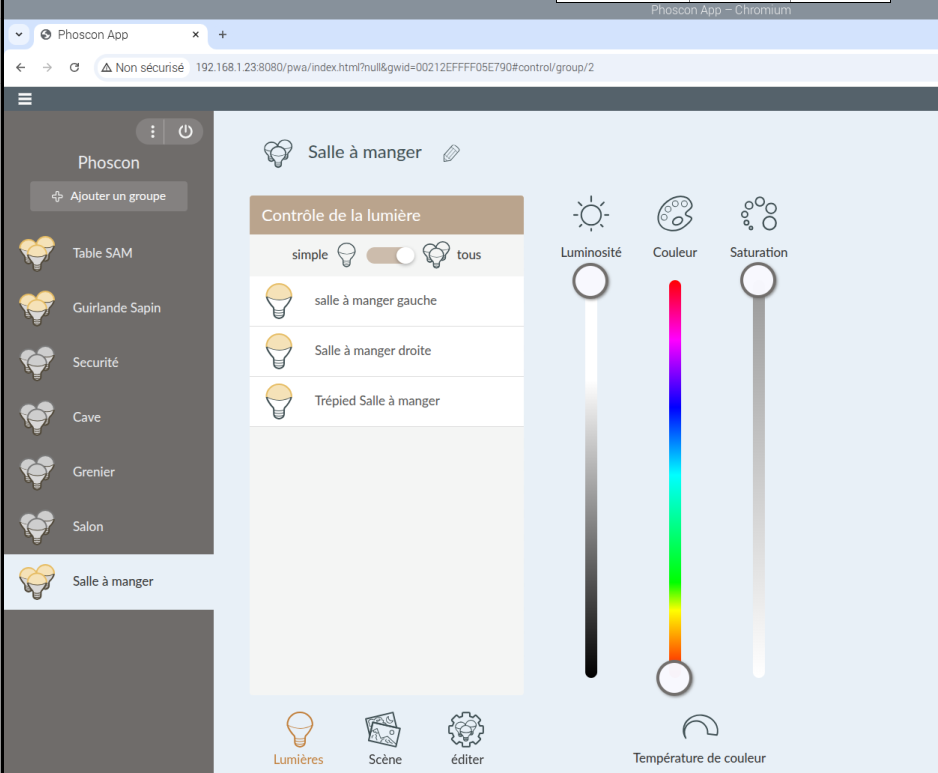This screenshot has height=773, width=938.
Task: Click the Luminosité sun icon
Action: pos(591,214)
